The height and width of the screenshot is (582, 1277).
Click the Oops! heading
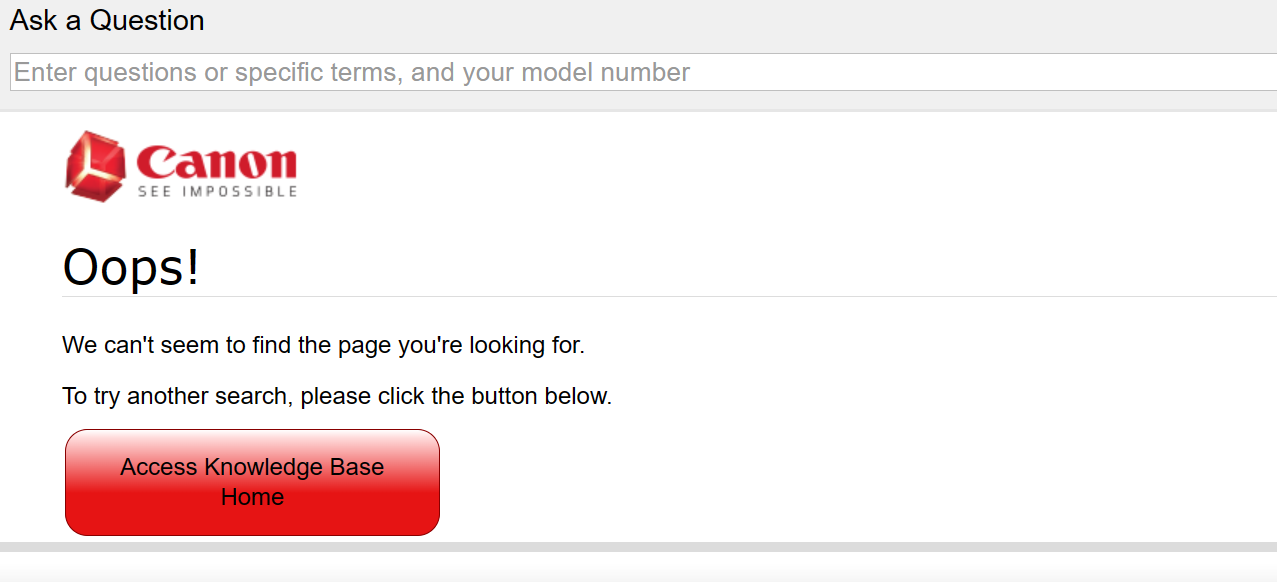131,268
